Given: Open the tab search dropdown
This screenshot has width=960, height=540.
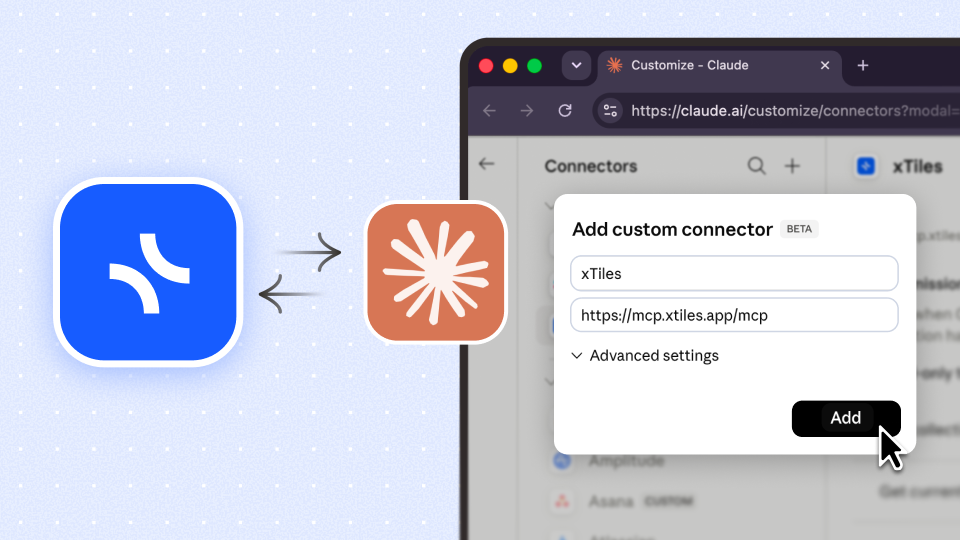Looking at the screenshot, I should tap(576, 66).
